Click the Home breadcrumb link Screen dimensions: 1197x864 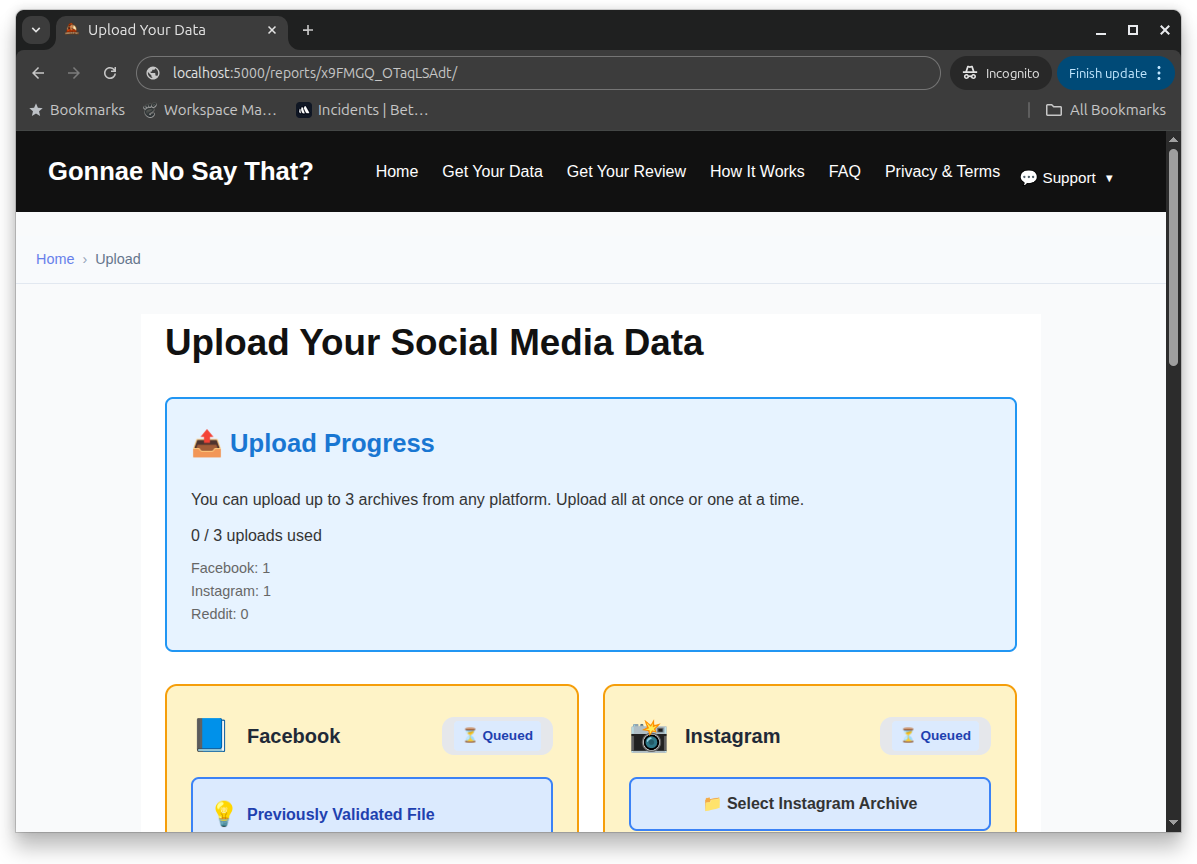[55, 259]
